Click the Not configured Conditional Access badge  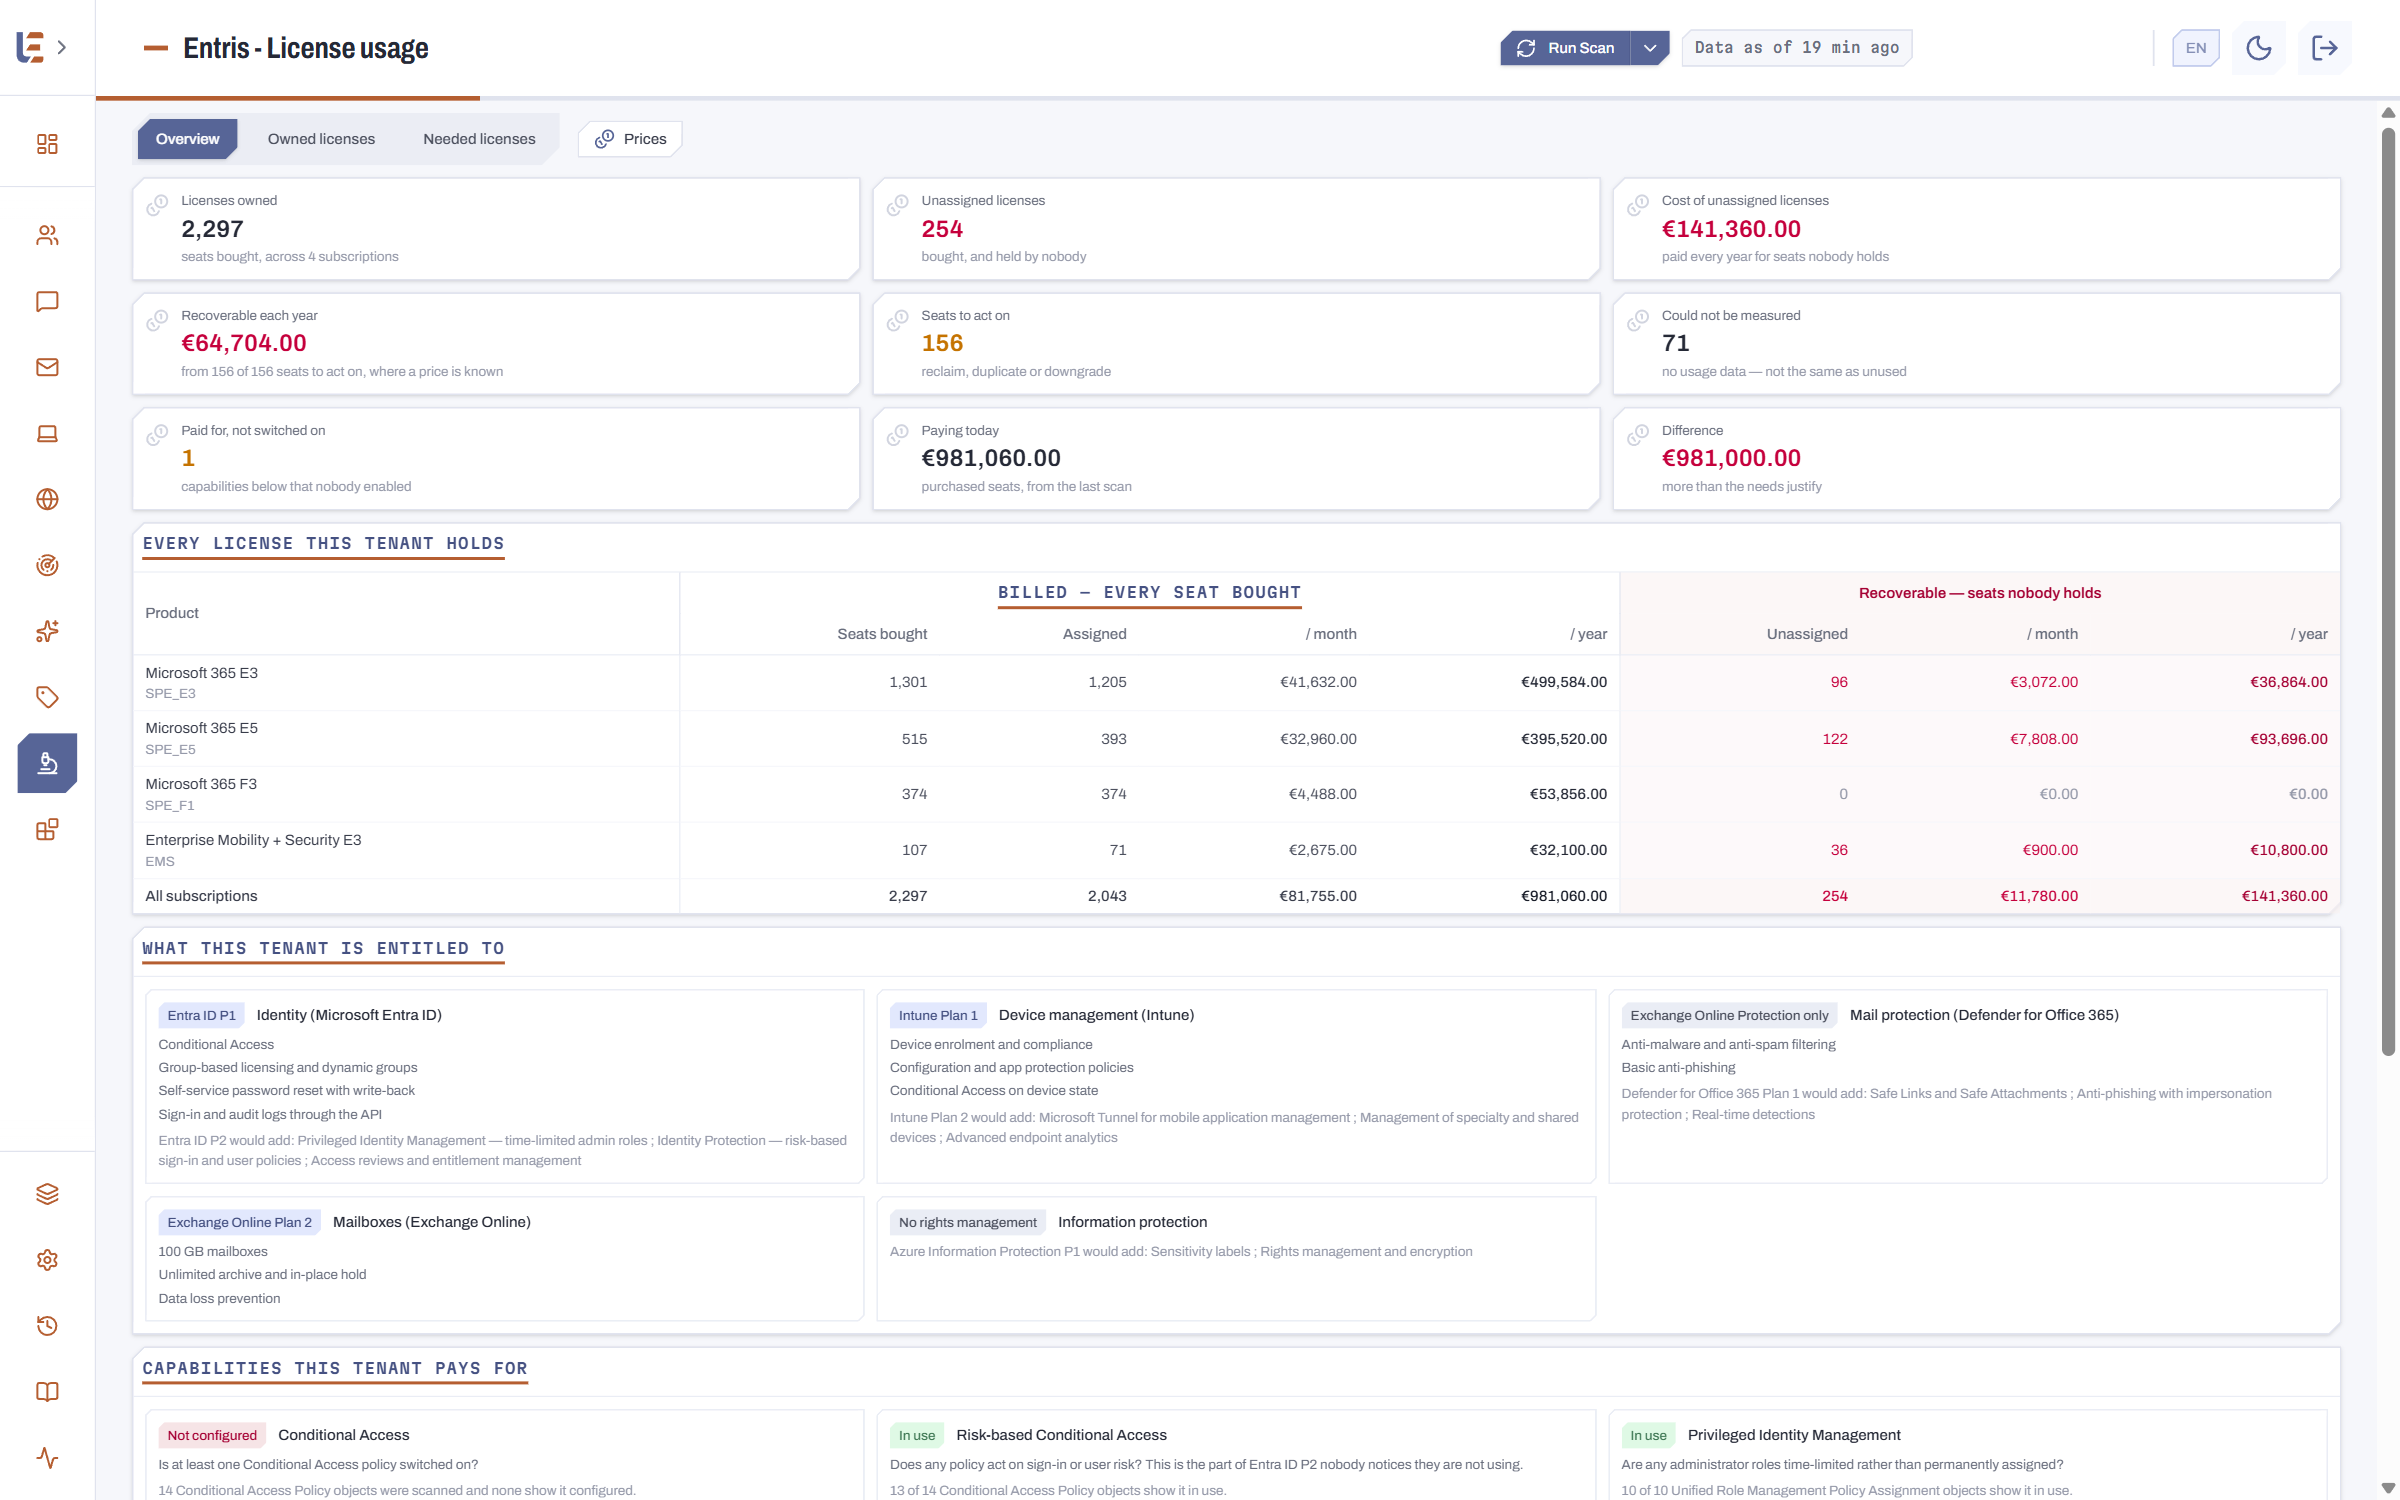pyautogui.click(x=212, y=1435)
